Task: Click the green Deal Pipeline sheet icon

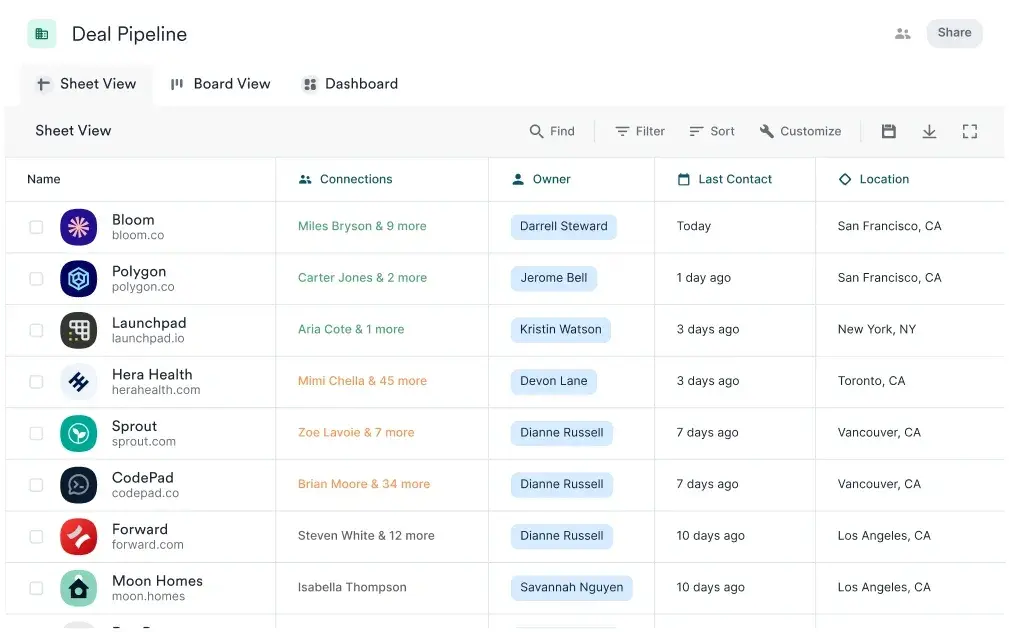Action: coord(42,34)
